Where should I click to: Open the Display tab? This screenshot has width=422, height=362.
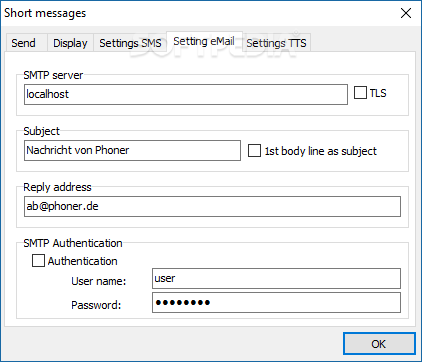click(x=70, y=43)
